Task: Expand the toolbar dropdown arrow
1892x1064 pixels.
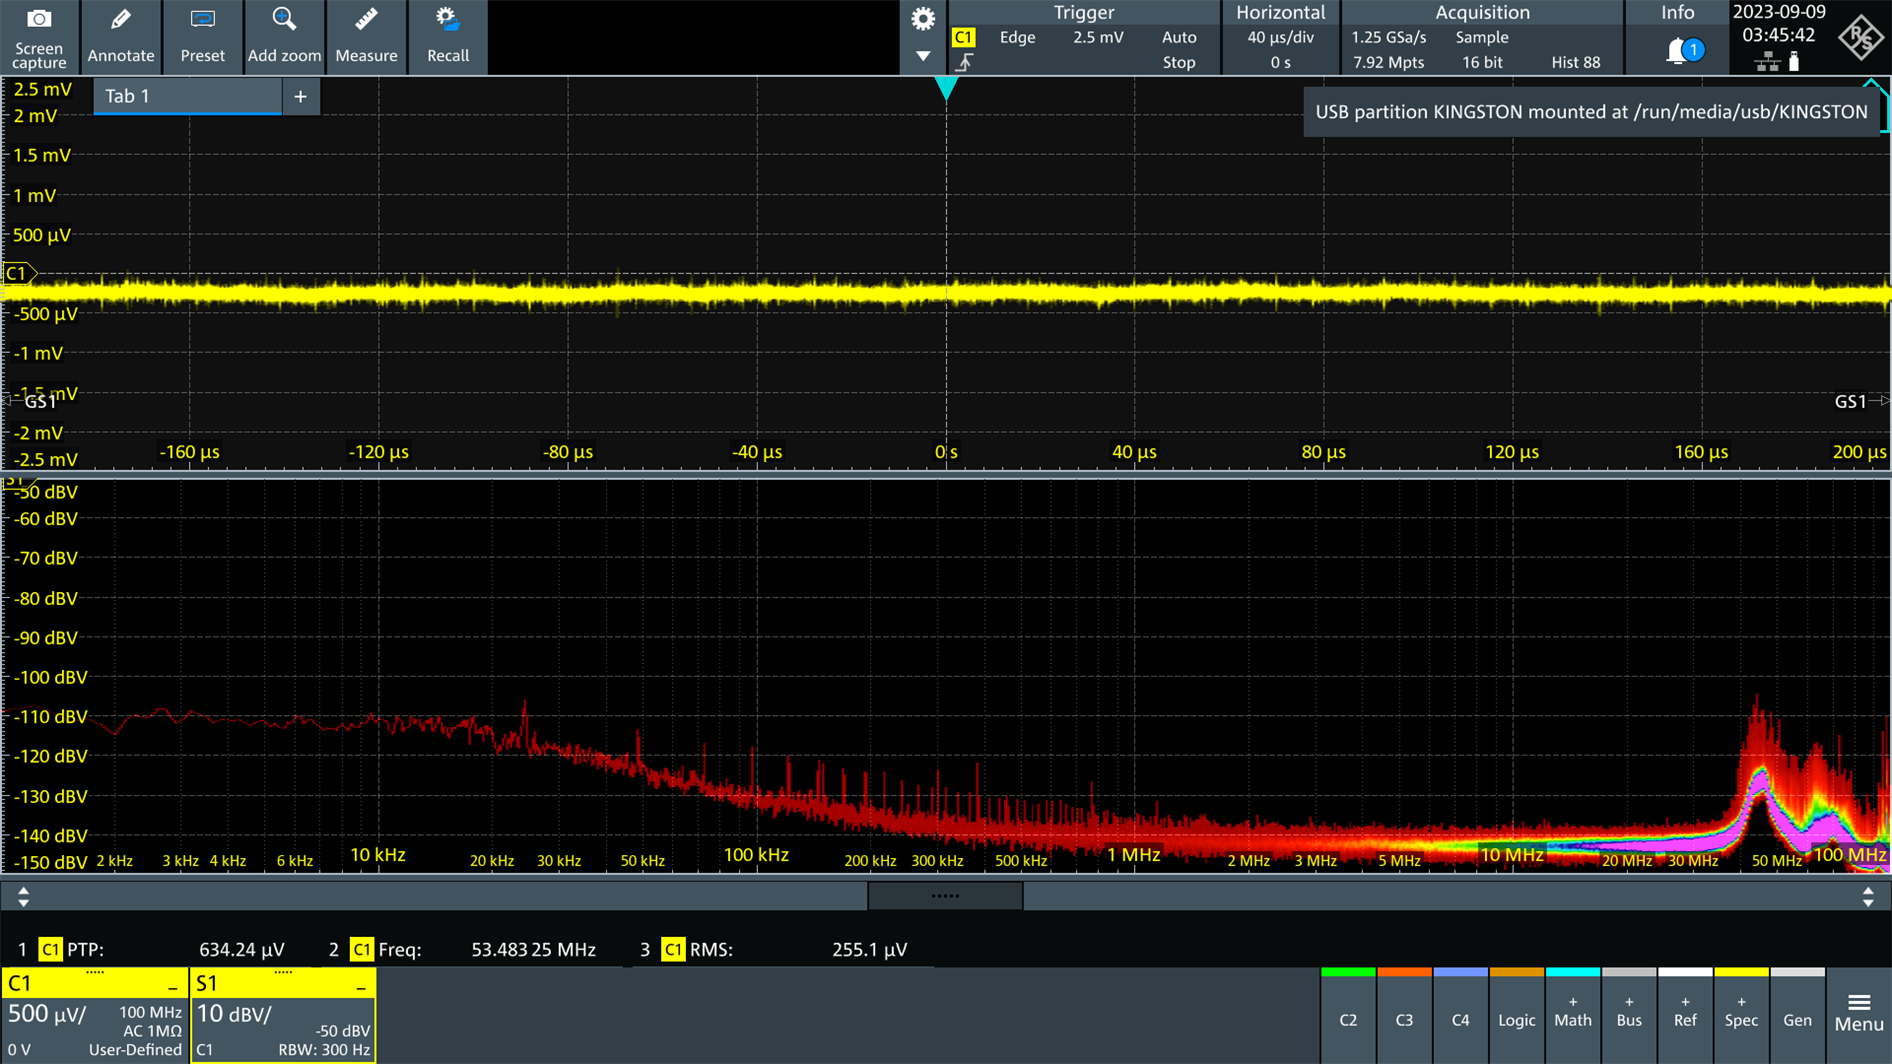Action: 923,56
